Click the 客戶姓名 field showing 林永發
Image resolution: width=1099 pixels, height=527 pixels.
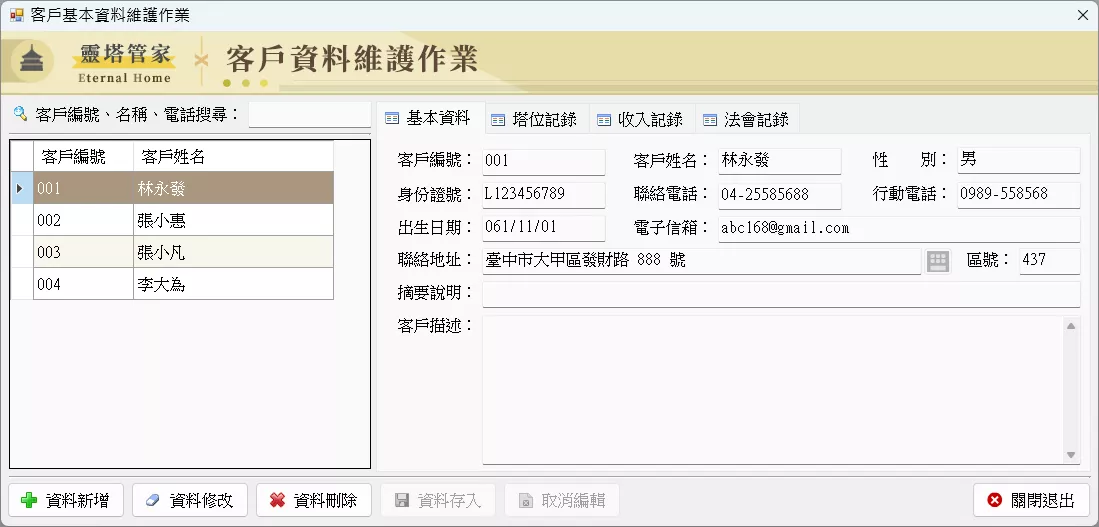point(779,161)
